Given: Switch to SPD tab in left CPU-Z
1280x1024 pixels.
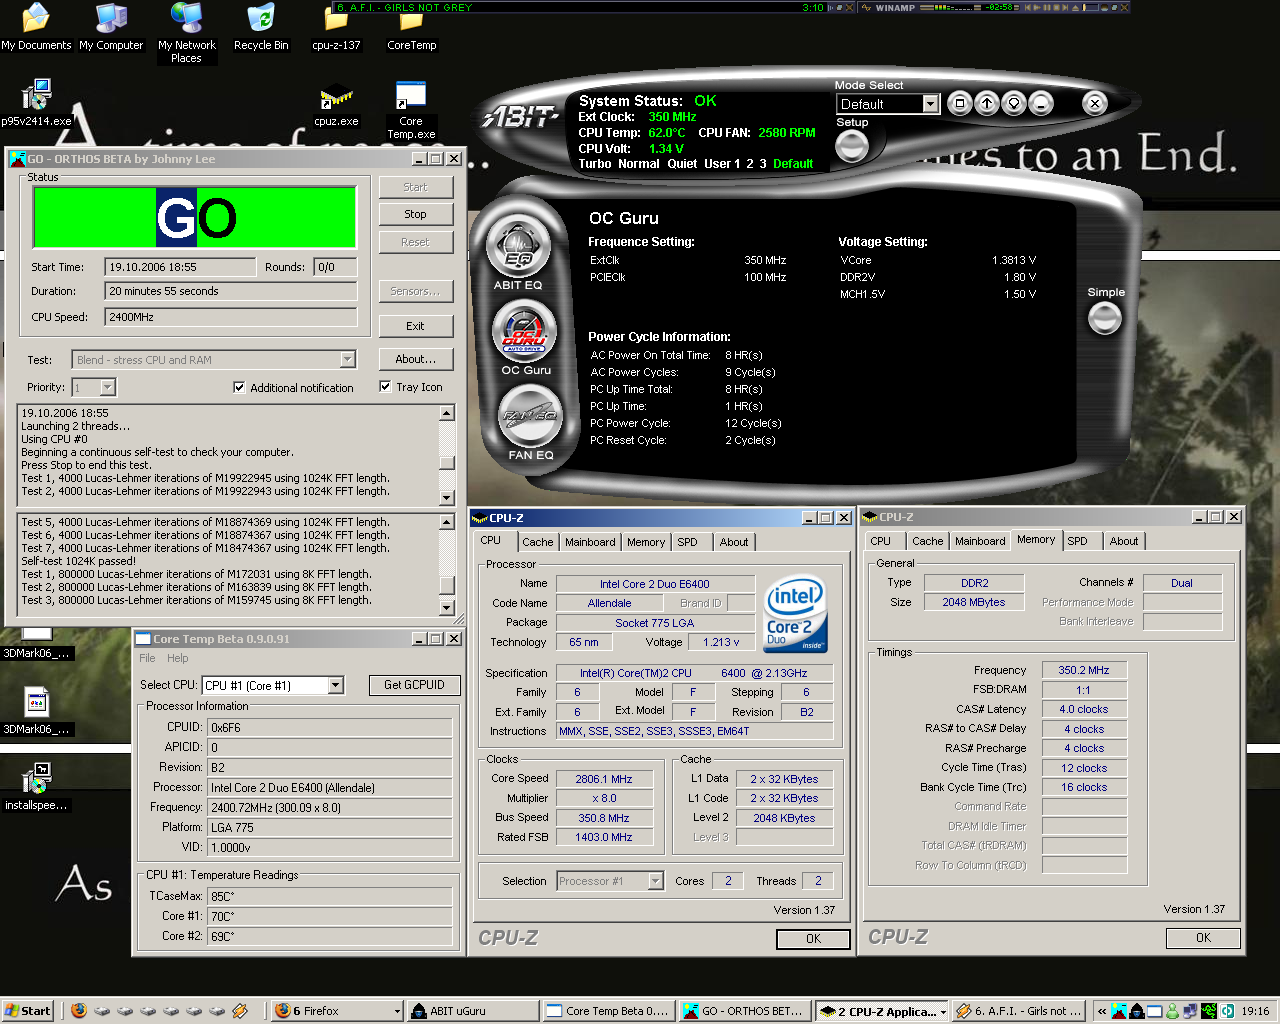Looking at the screenshot, I should (x=687, y=542).
